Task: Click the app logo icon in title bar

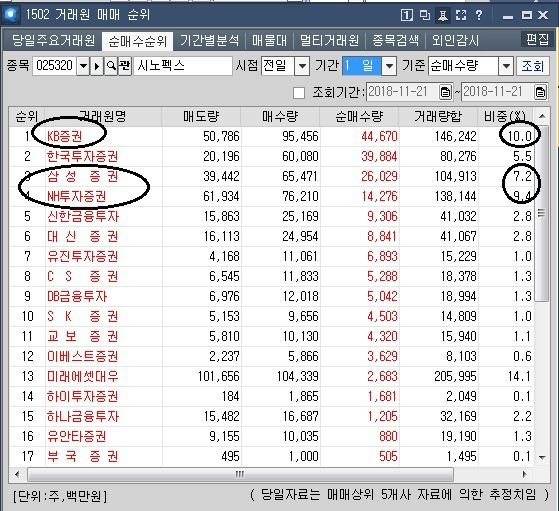Action: tap(10, 15)
